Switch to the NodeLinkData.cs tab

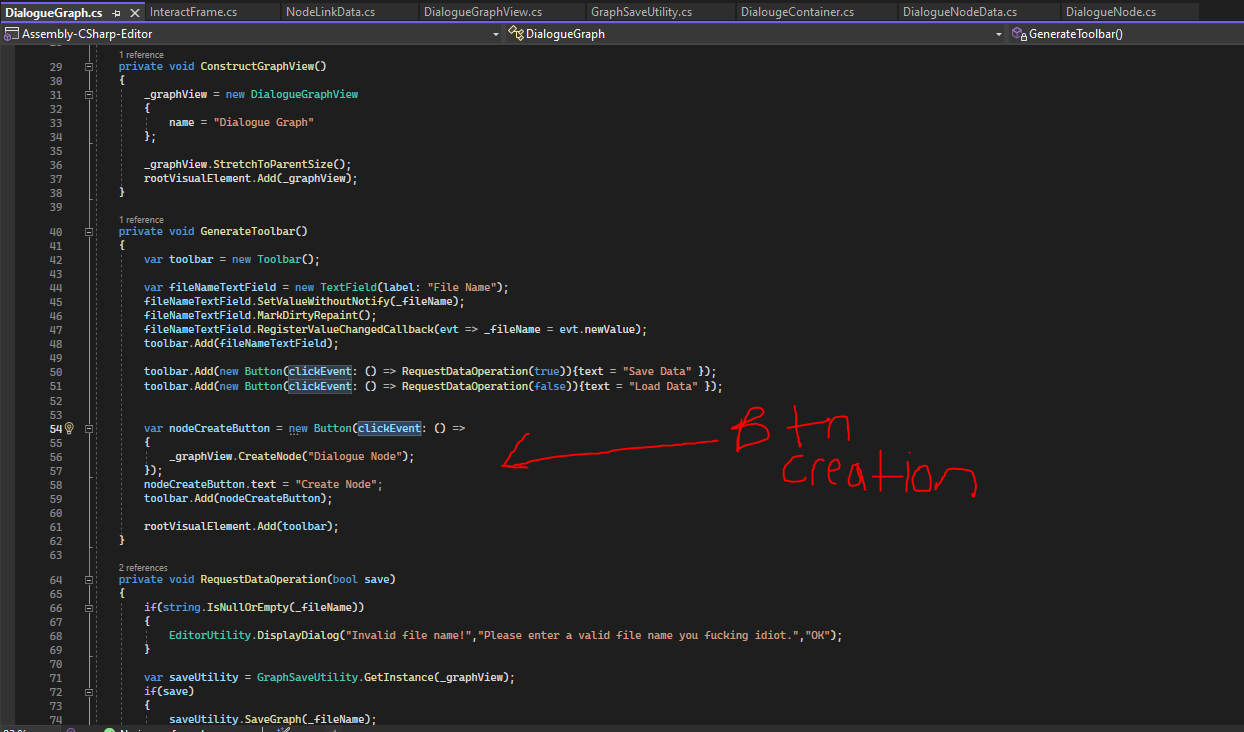click(330, 12)
